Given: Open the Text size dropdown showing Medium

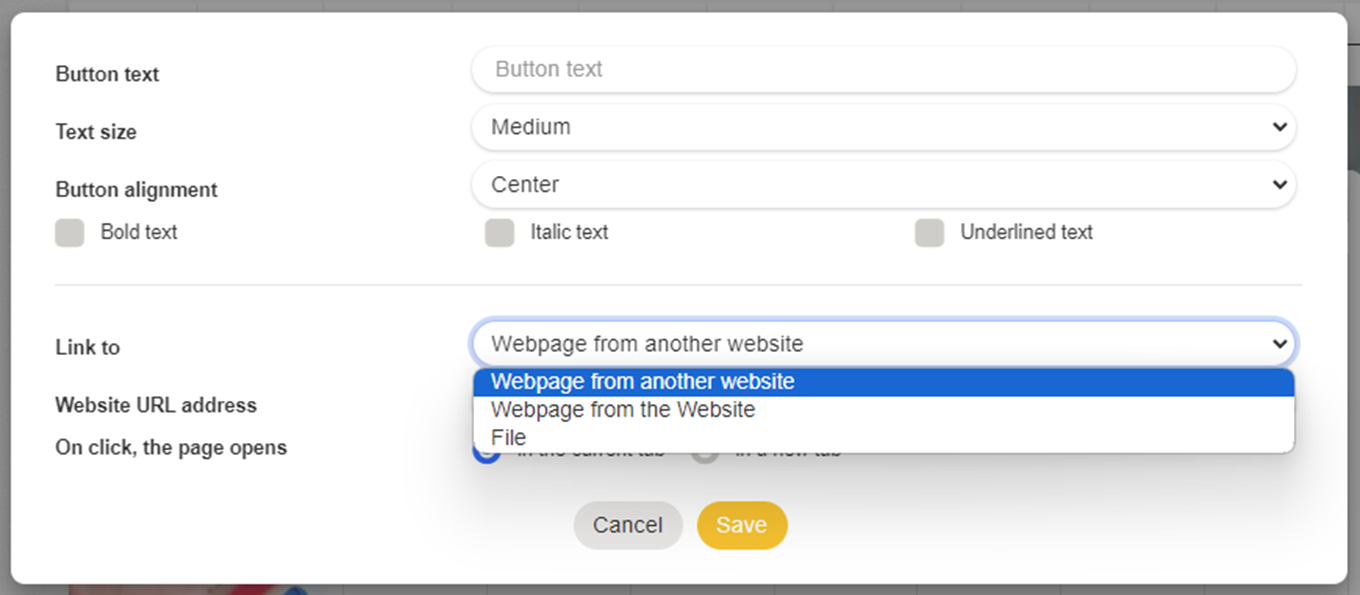Looking at the screenshot, I should [x=883, y=127].
